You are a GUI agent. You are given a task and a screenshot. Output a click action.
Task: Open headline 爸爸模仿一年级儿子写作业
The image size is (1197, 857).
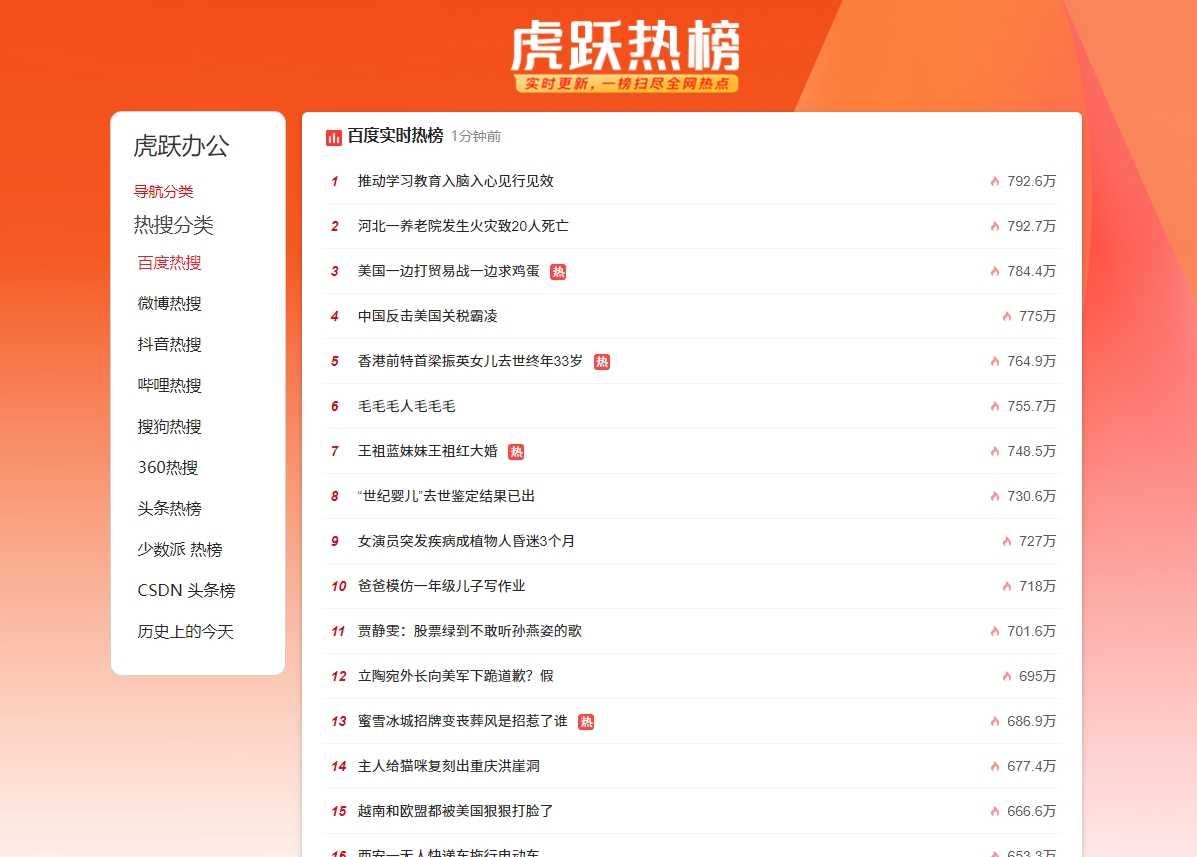(x=441, y=587)
